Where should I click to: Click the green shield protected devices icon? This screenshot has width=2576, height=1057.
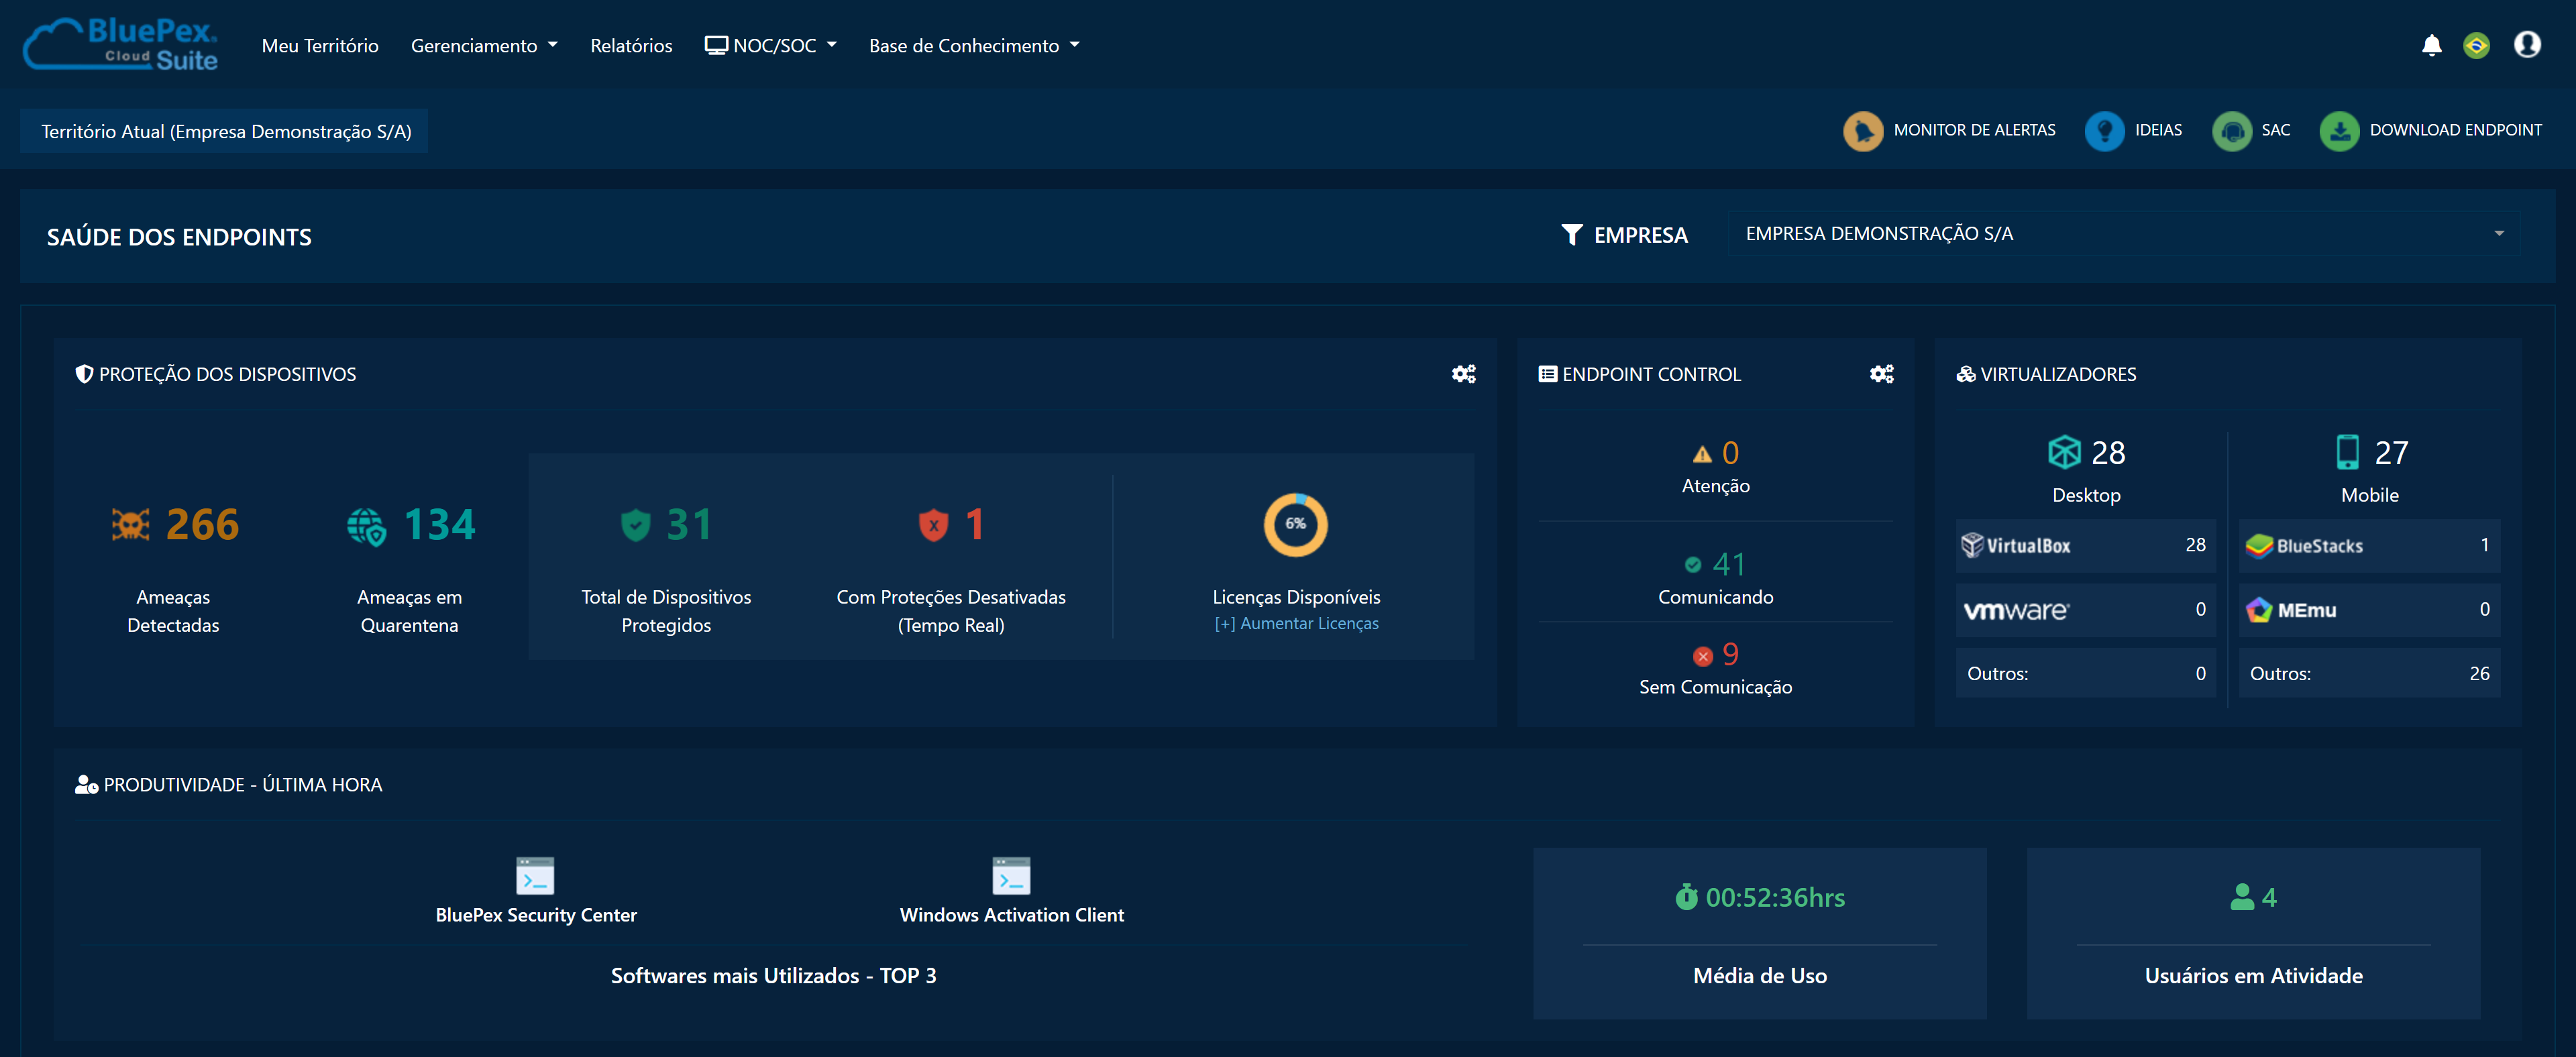pyautogui.click(x=636, y=525)
